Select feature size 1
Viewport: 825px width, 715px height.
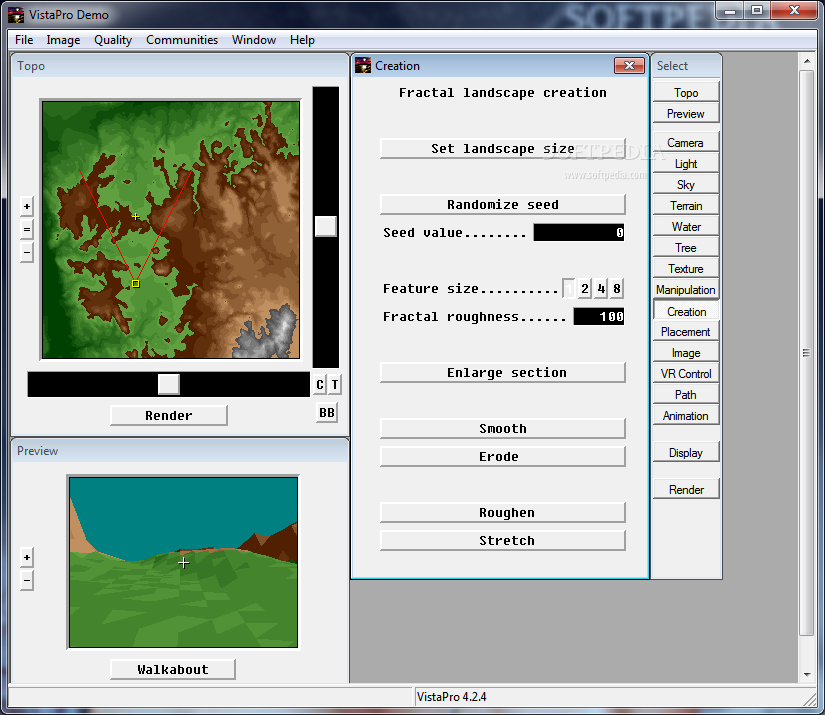(569, 288)
